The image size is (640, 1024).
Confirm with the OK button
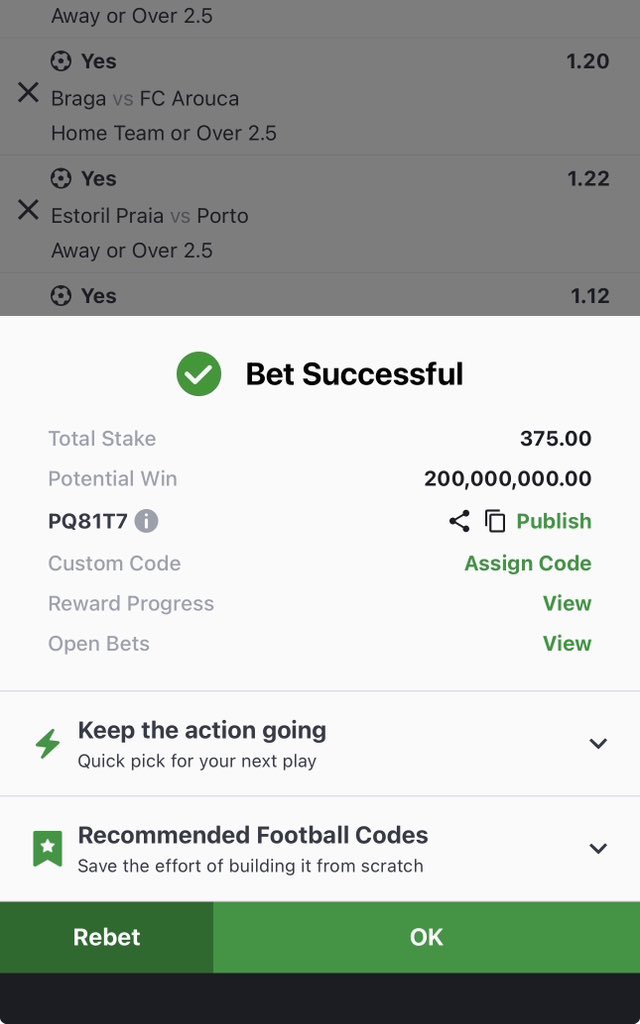[426, 937]
